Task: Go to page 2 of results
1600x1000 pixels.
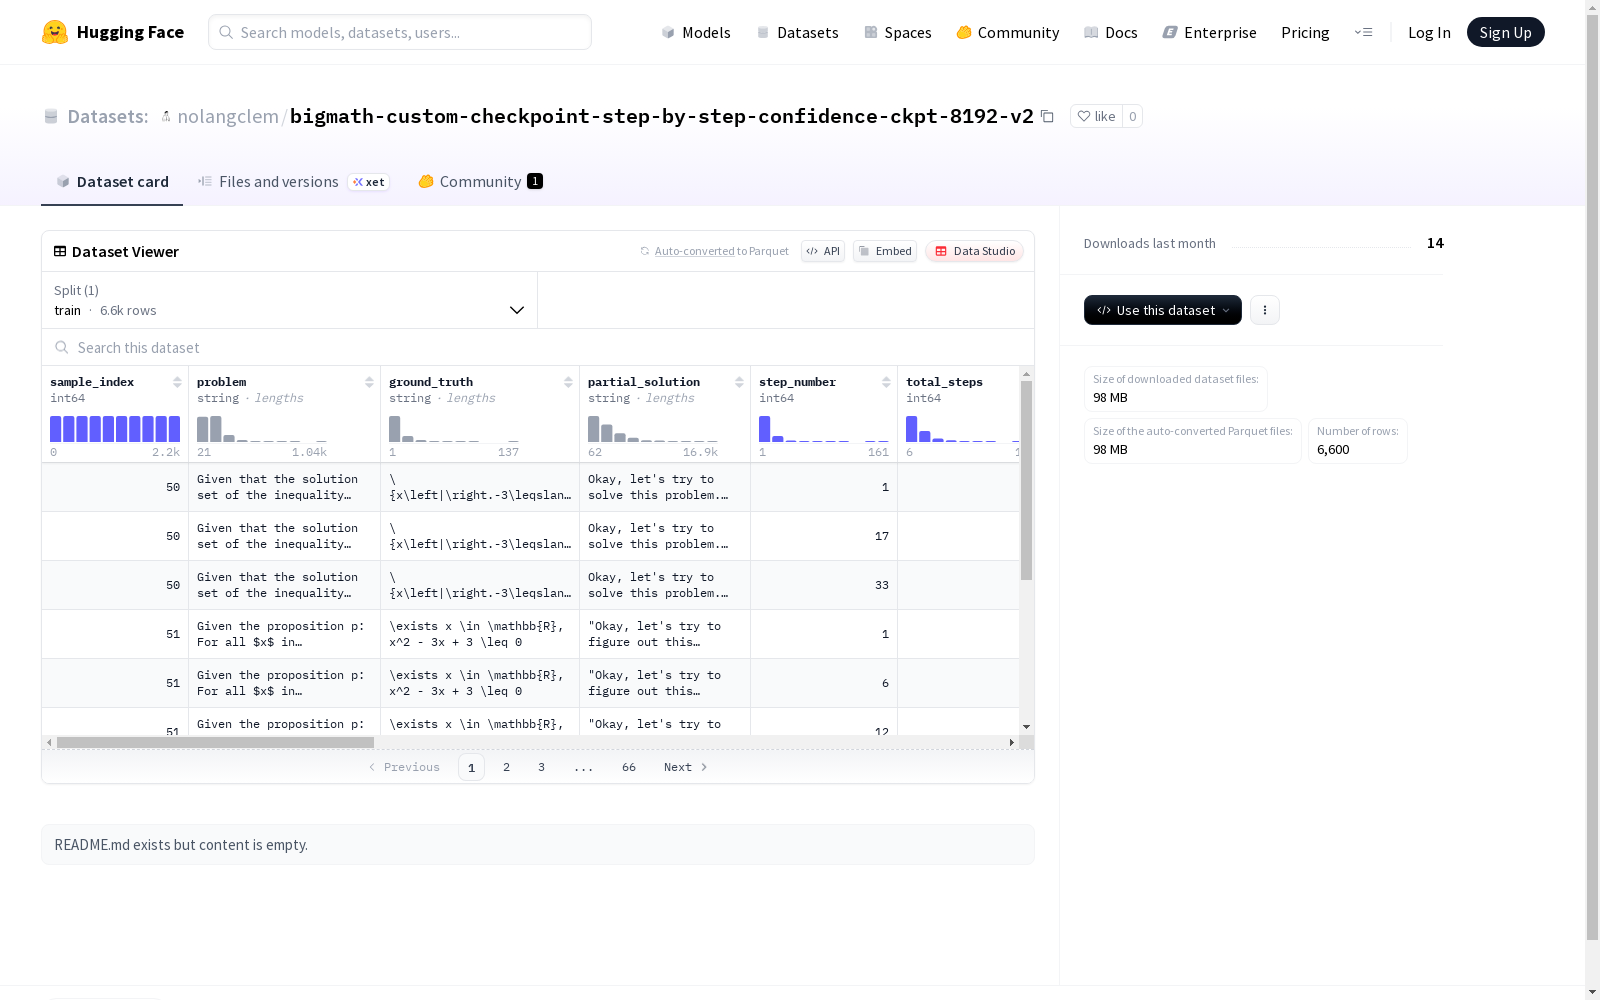Action: (507, 767)
